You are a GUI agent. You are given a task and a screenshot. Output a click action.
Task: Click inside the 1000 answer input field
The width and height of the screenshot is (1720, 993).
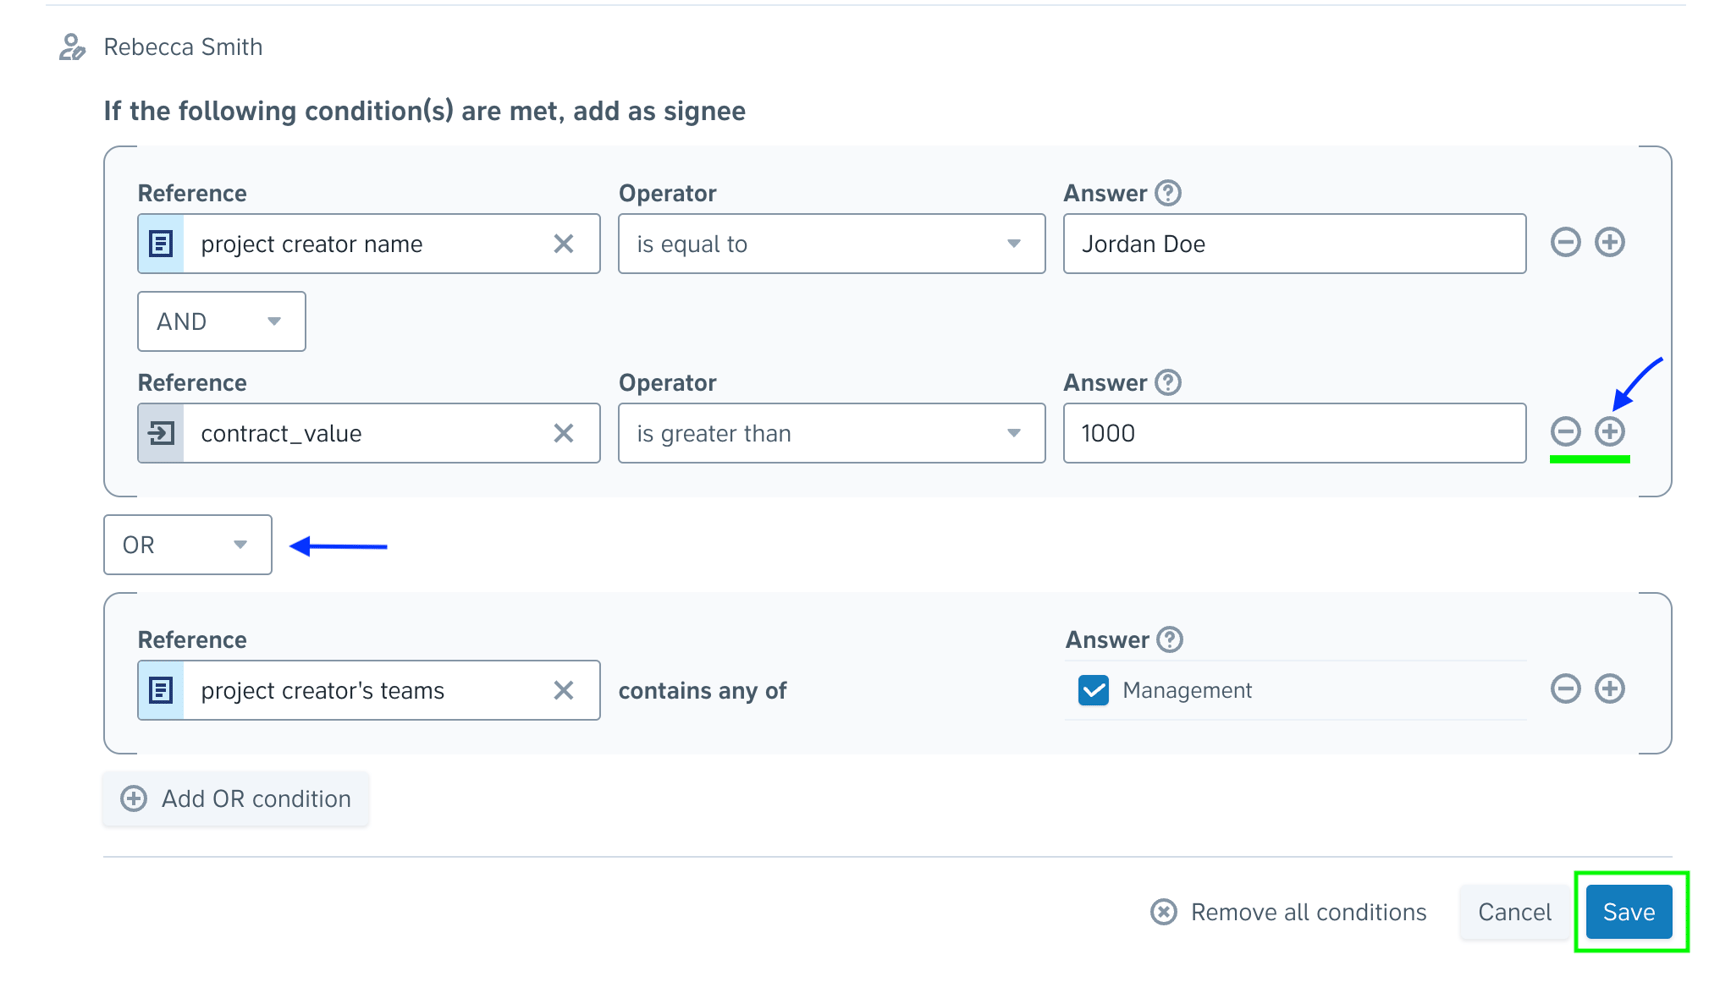[x=1294, y=433]
